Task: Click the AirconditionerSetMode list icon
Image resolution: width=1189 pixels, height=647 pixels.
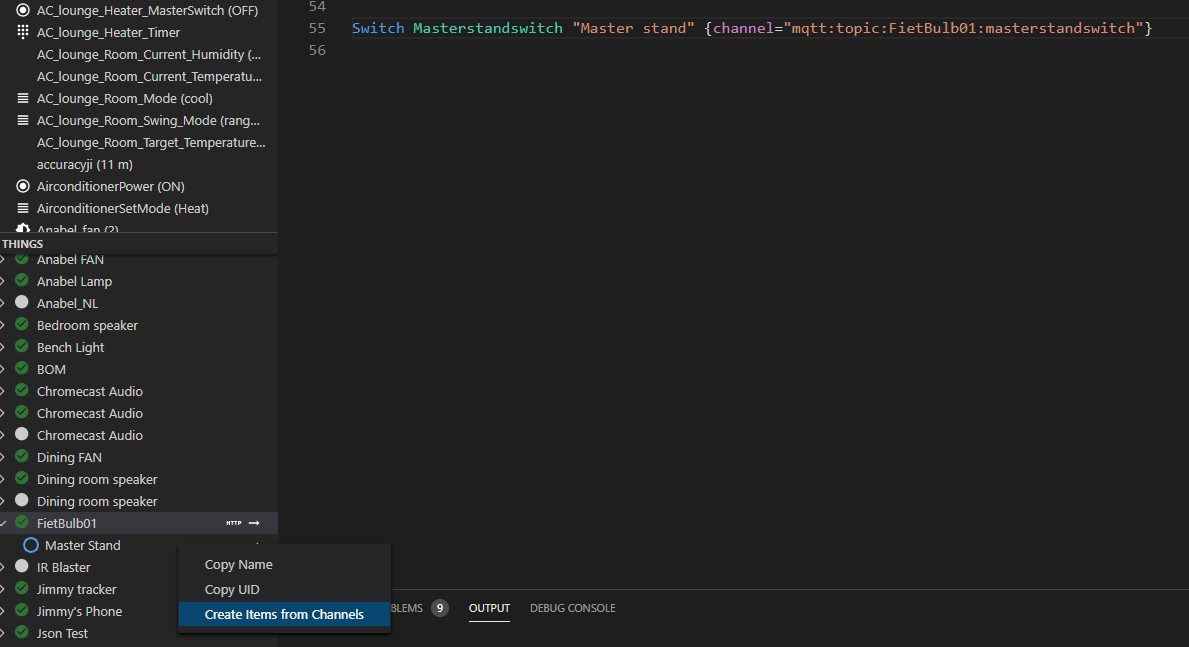Action: [x=23, y=208]
